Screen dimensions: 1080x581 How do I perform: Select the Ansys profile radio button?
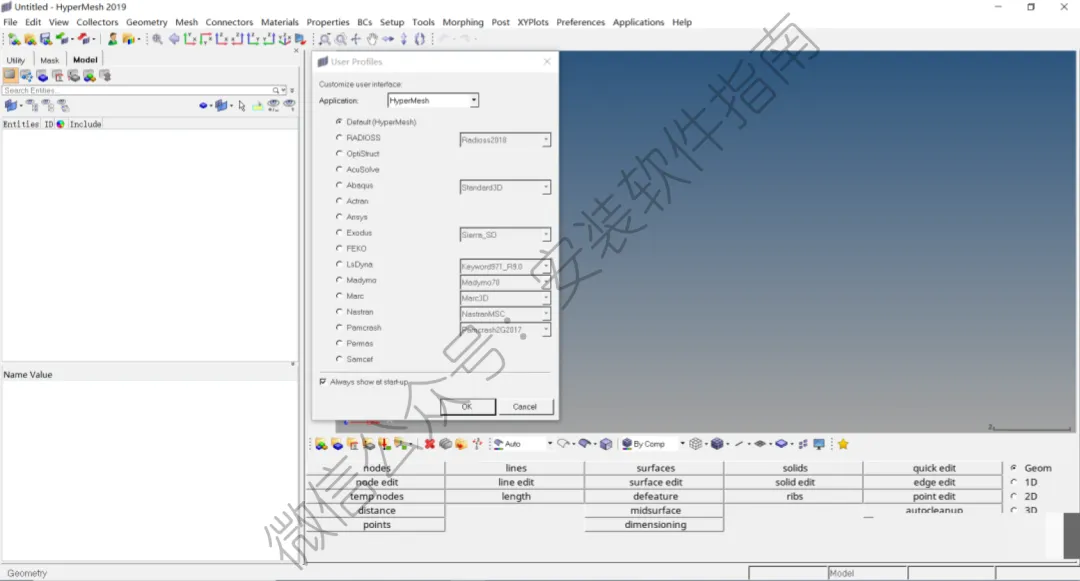coord(339,217)
